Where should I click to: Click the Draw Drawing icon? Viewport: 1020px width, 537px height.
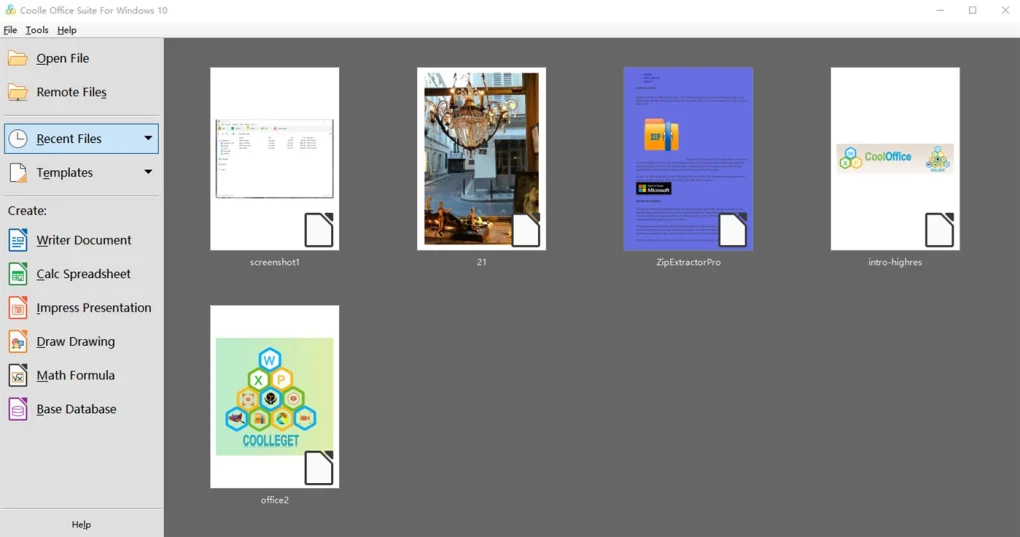(x=18, y=341)
